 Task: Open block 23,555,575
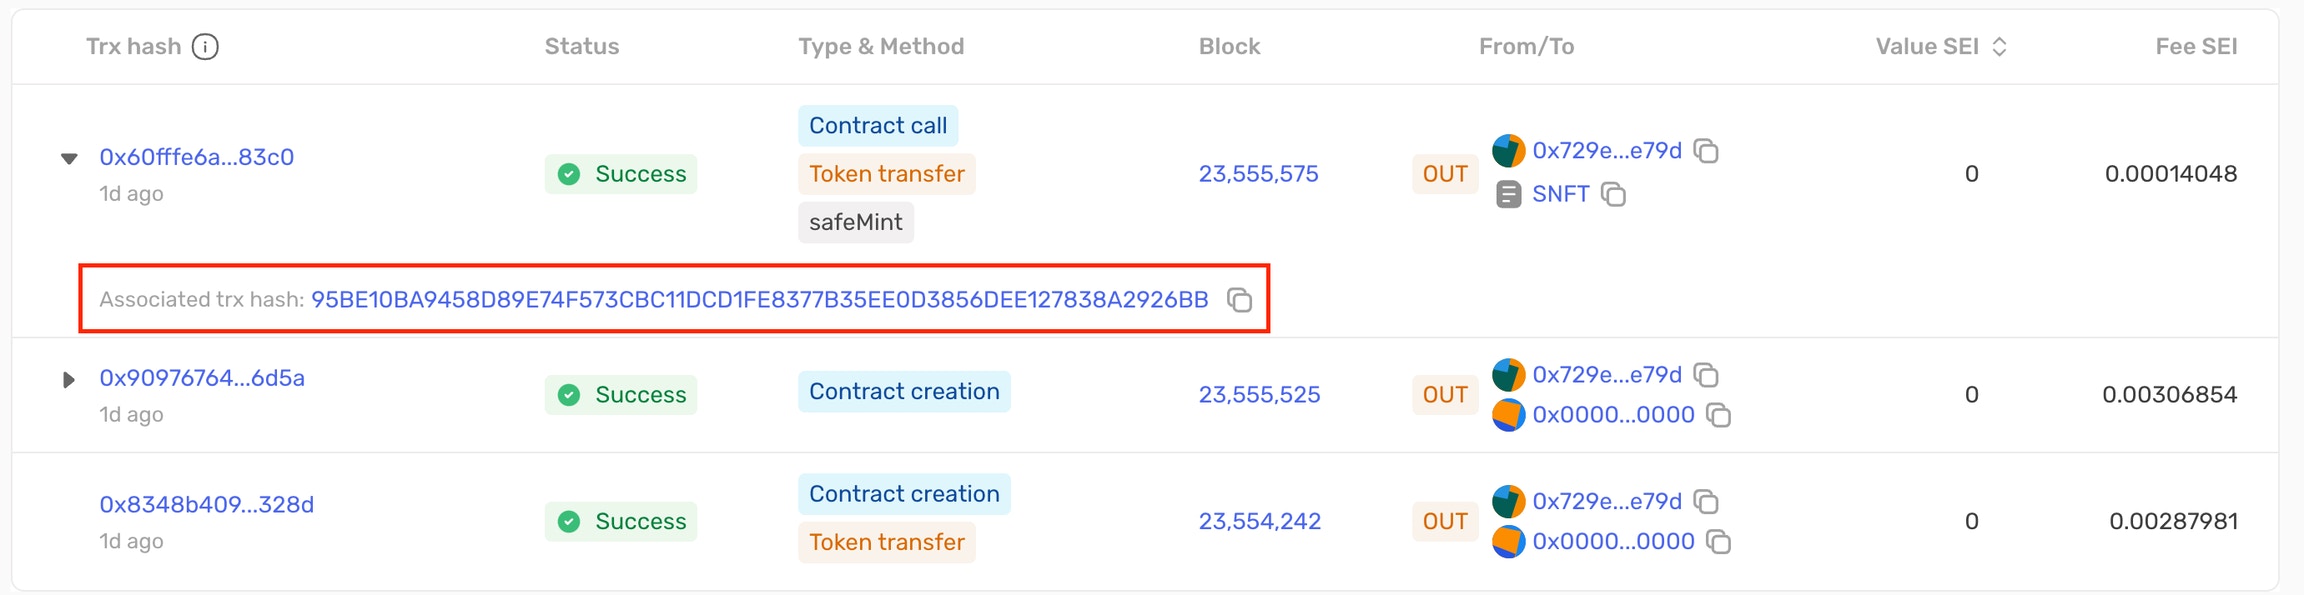coord(1259,174)
